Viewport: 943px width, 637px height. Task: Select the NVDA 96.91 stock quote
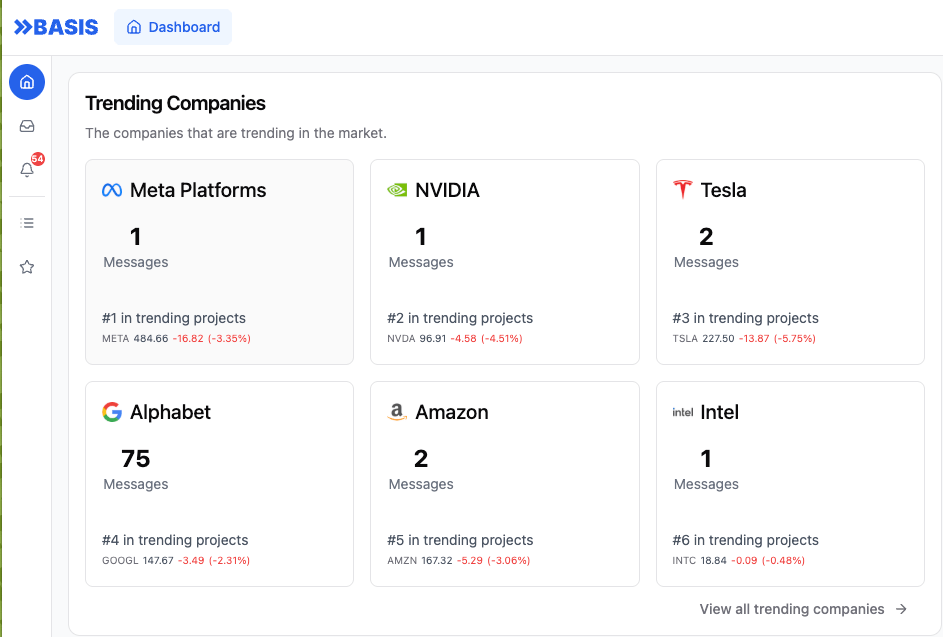[455, 339]
